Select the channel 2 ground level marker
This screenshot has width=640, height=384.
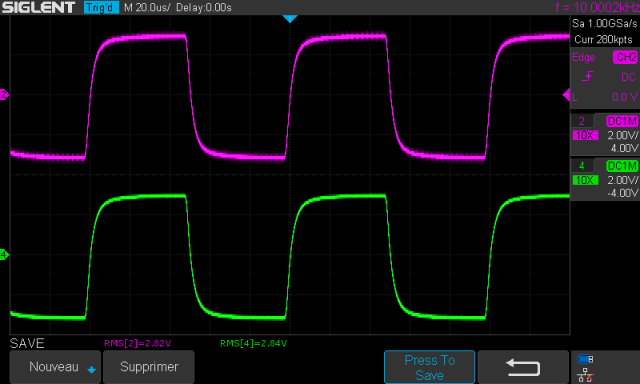[4, 95]
